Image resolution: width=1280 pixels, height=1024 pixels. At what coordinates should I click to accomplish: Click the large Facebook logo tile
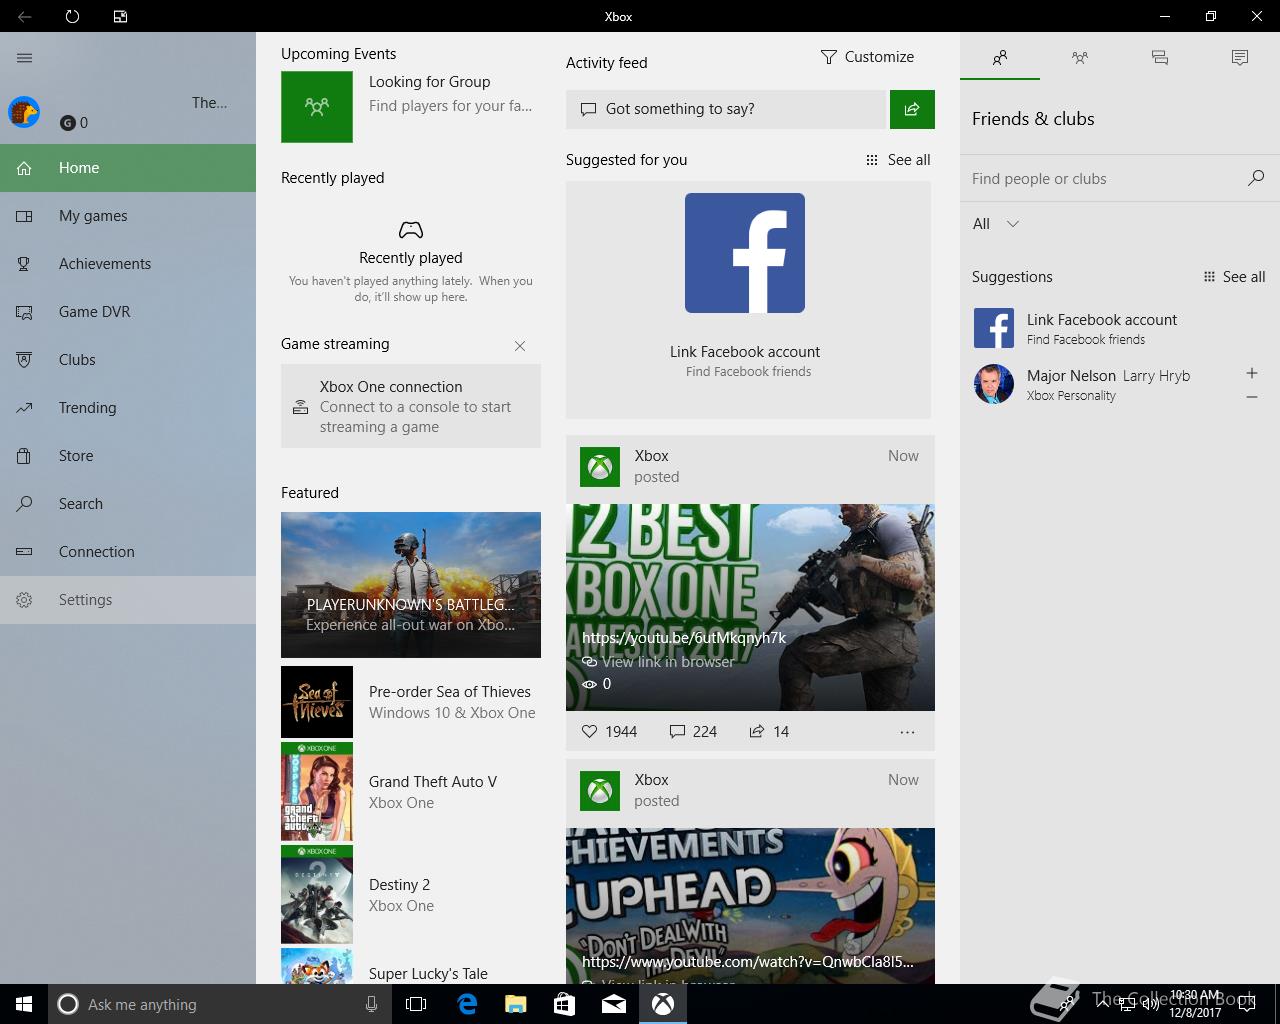click(745, 253)
